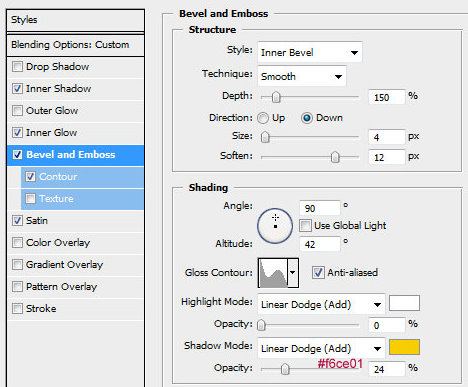Check Use Global Light option
The width and height of the screenshot is (468, 387).
point(305,226)
